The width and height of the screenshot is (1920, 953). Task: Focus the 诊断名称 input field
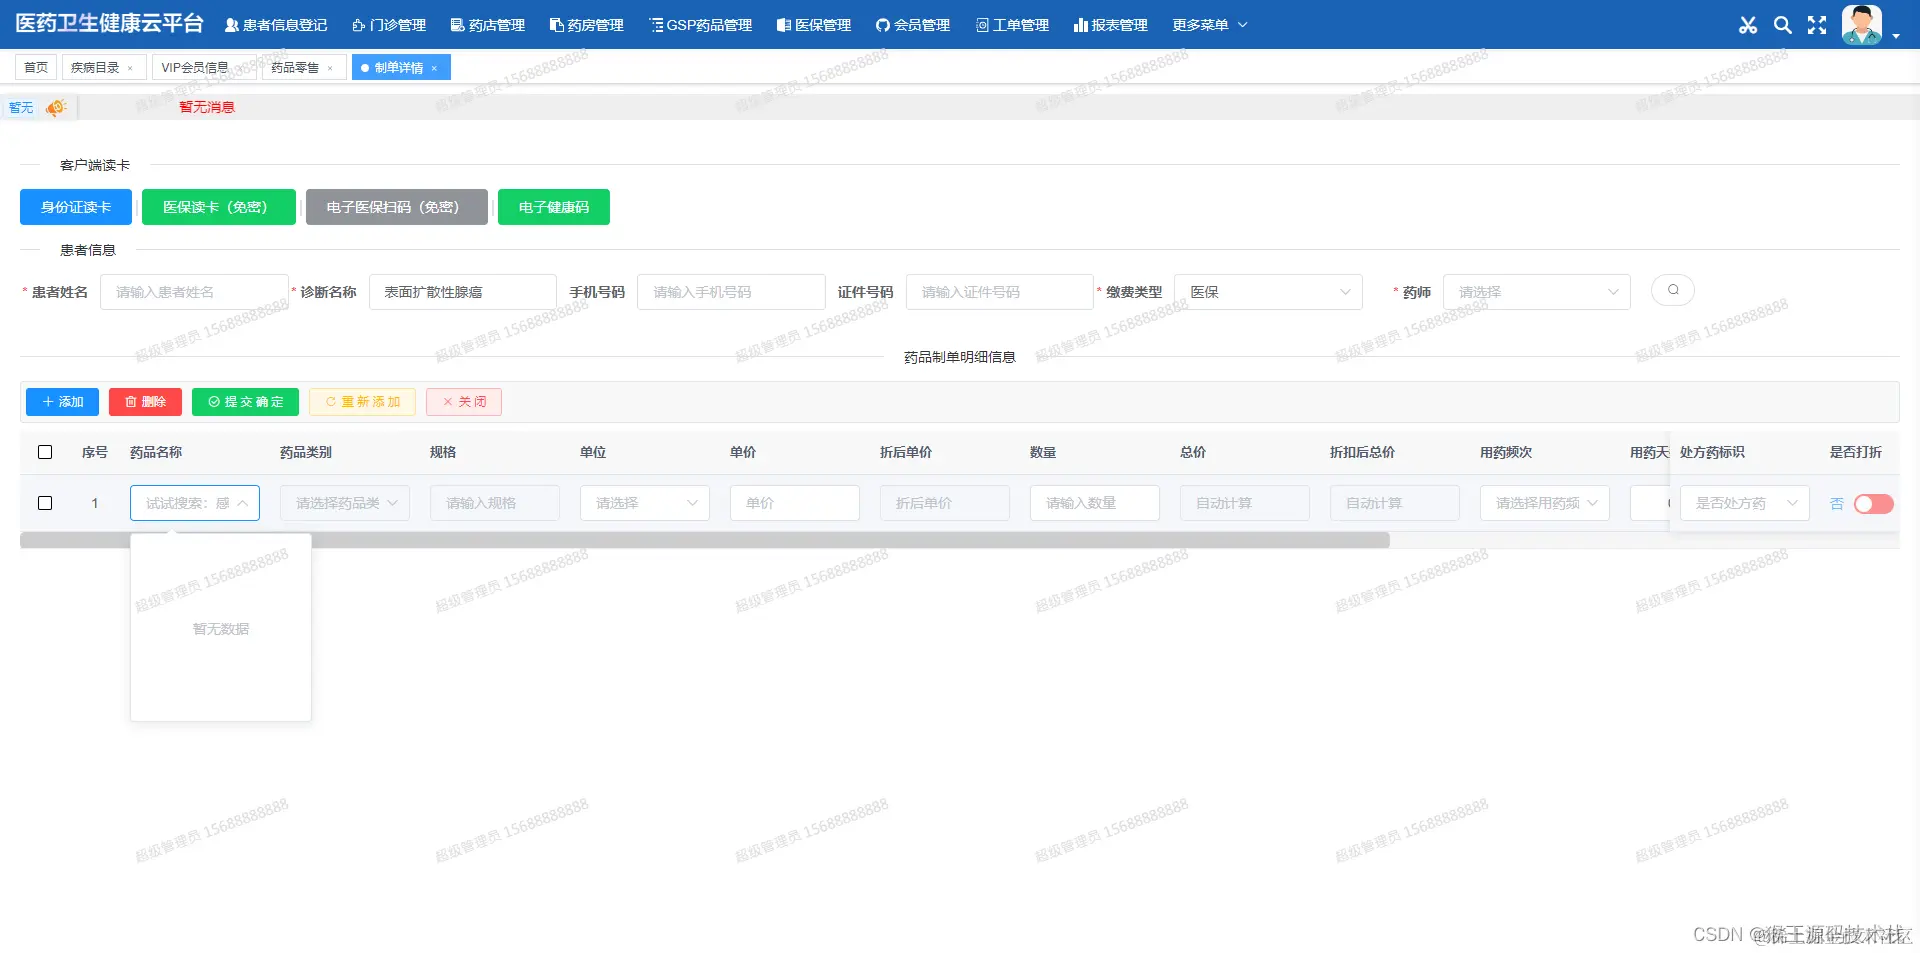(463, 292)
